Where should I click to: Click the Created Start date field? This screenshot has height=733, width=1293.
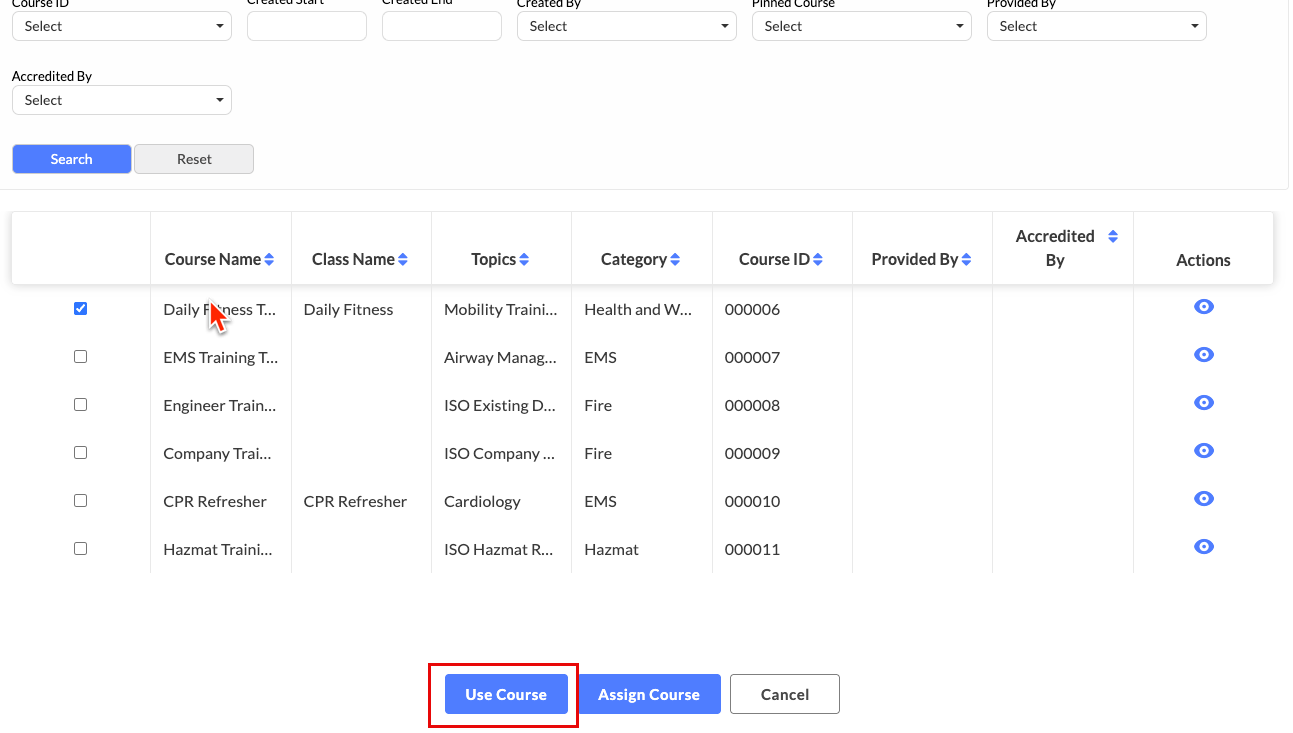pyautogui.click(x=306, y=26)
